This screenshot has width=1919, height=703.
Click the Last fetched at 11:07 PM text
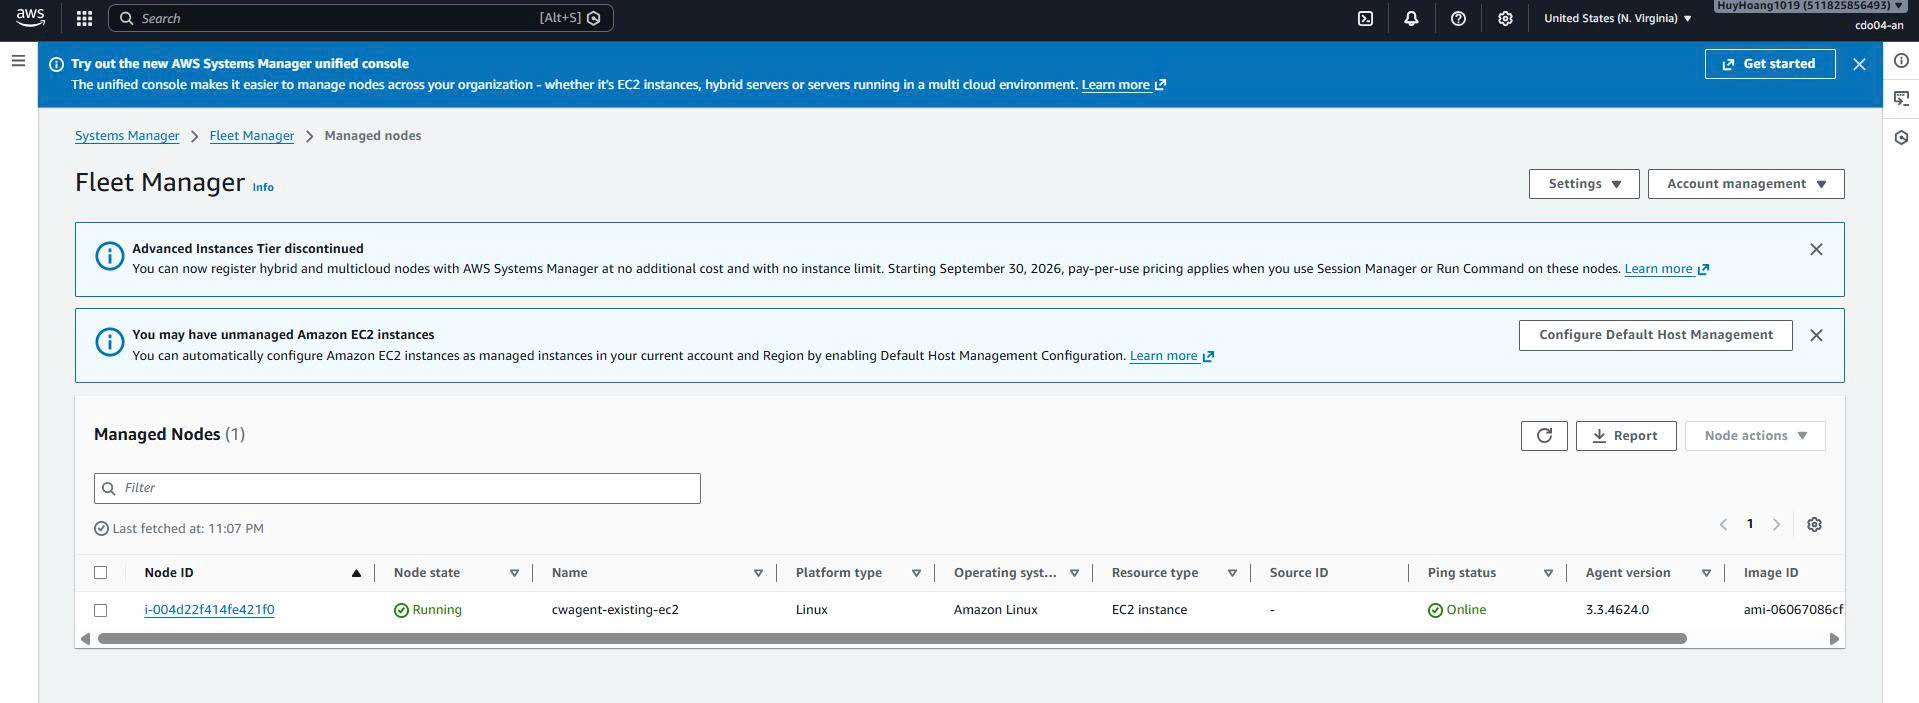188,529
